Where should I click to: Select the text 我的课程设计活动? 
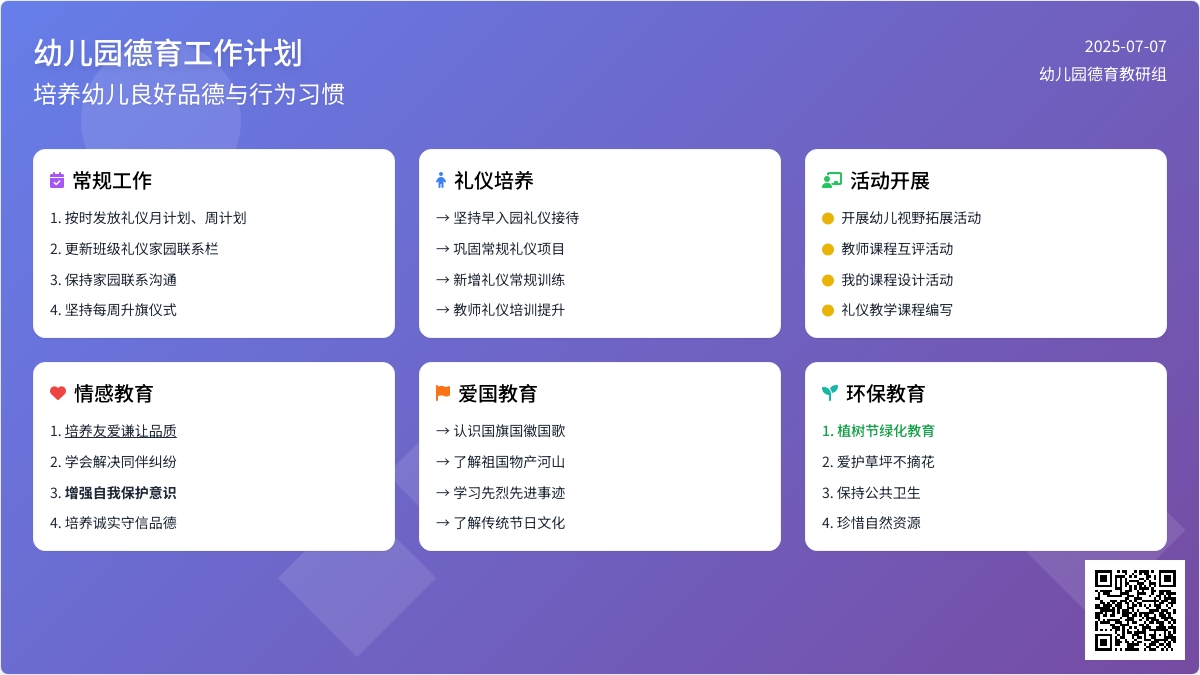897,280
